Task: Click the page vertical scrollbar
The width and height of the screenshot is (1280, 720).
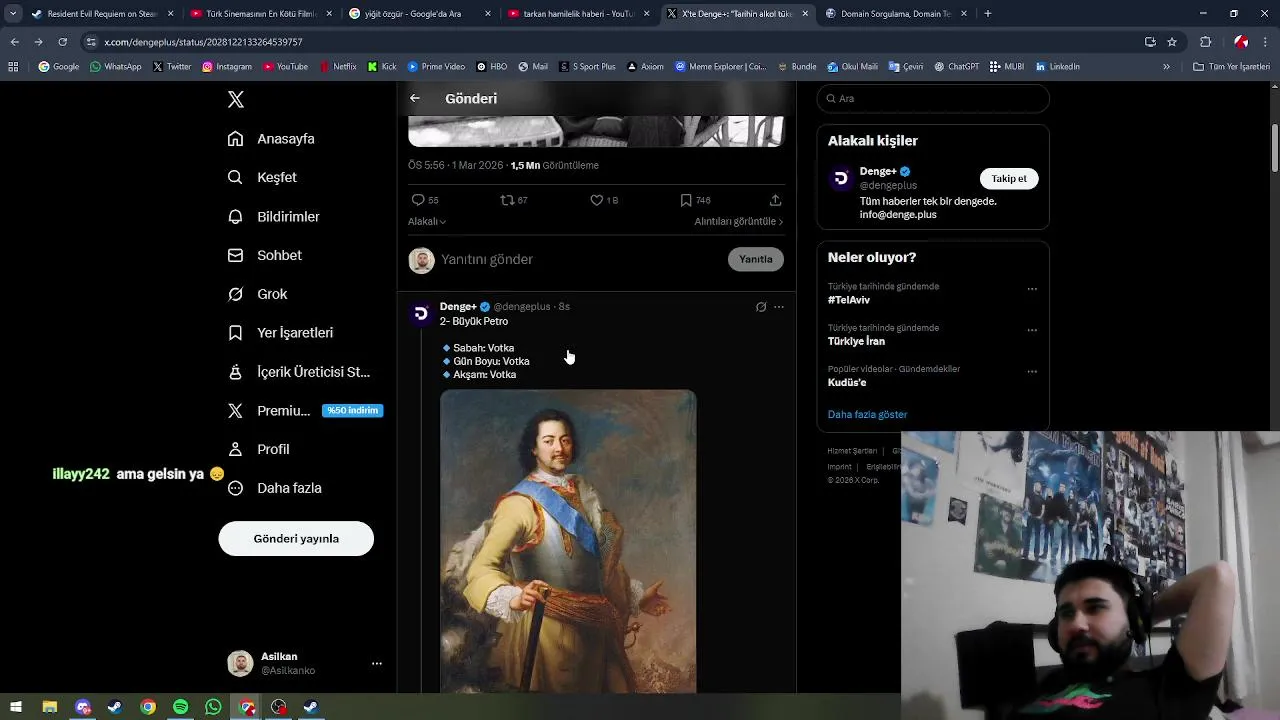Action: click(1275, 150)
